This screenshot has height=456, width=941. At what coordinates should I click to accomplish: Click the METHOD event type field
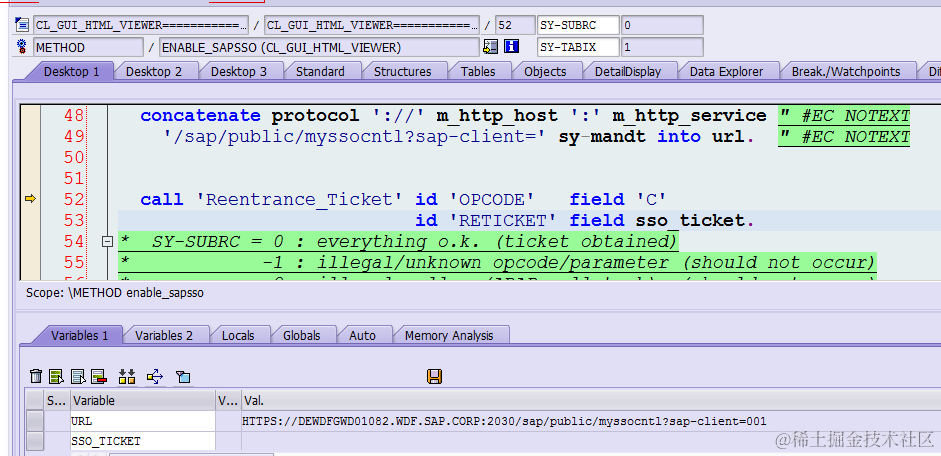(x=88, y=47)
